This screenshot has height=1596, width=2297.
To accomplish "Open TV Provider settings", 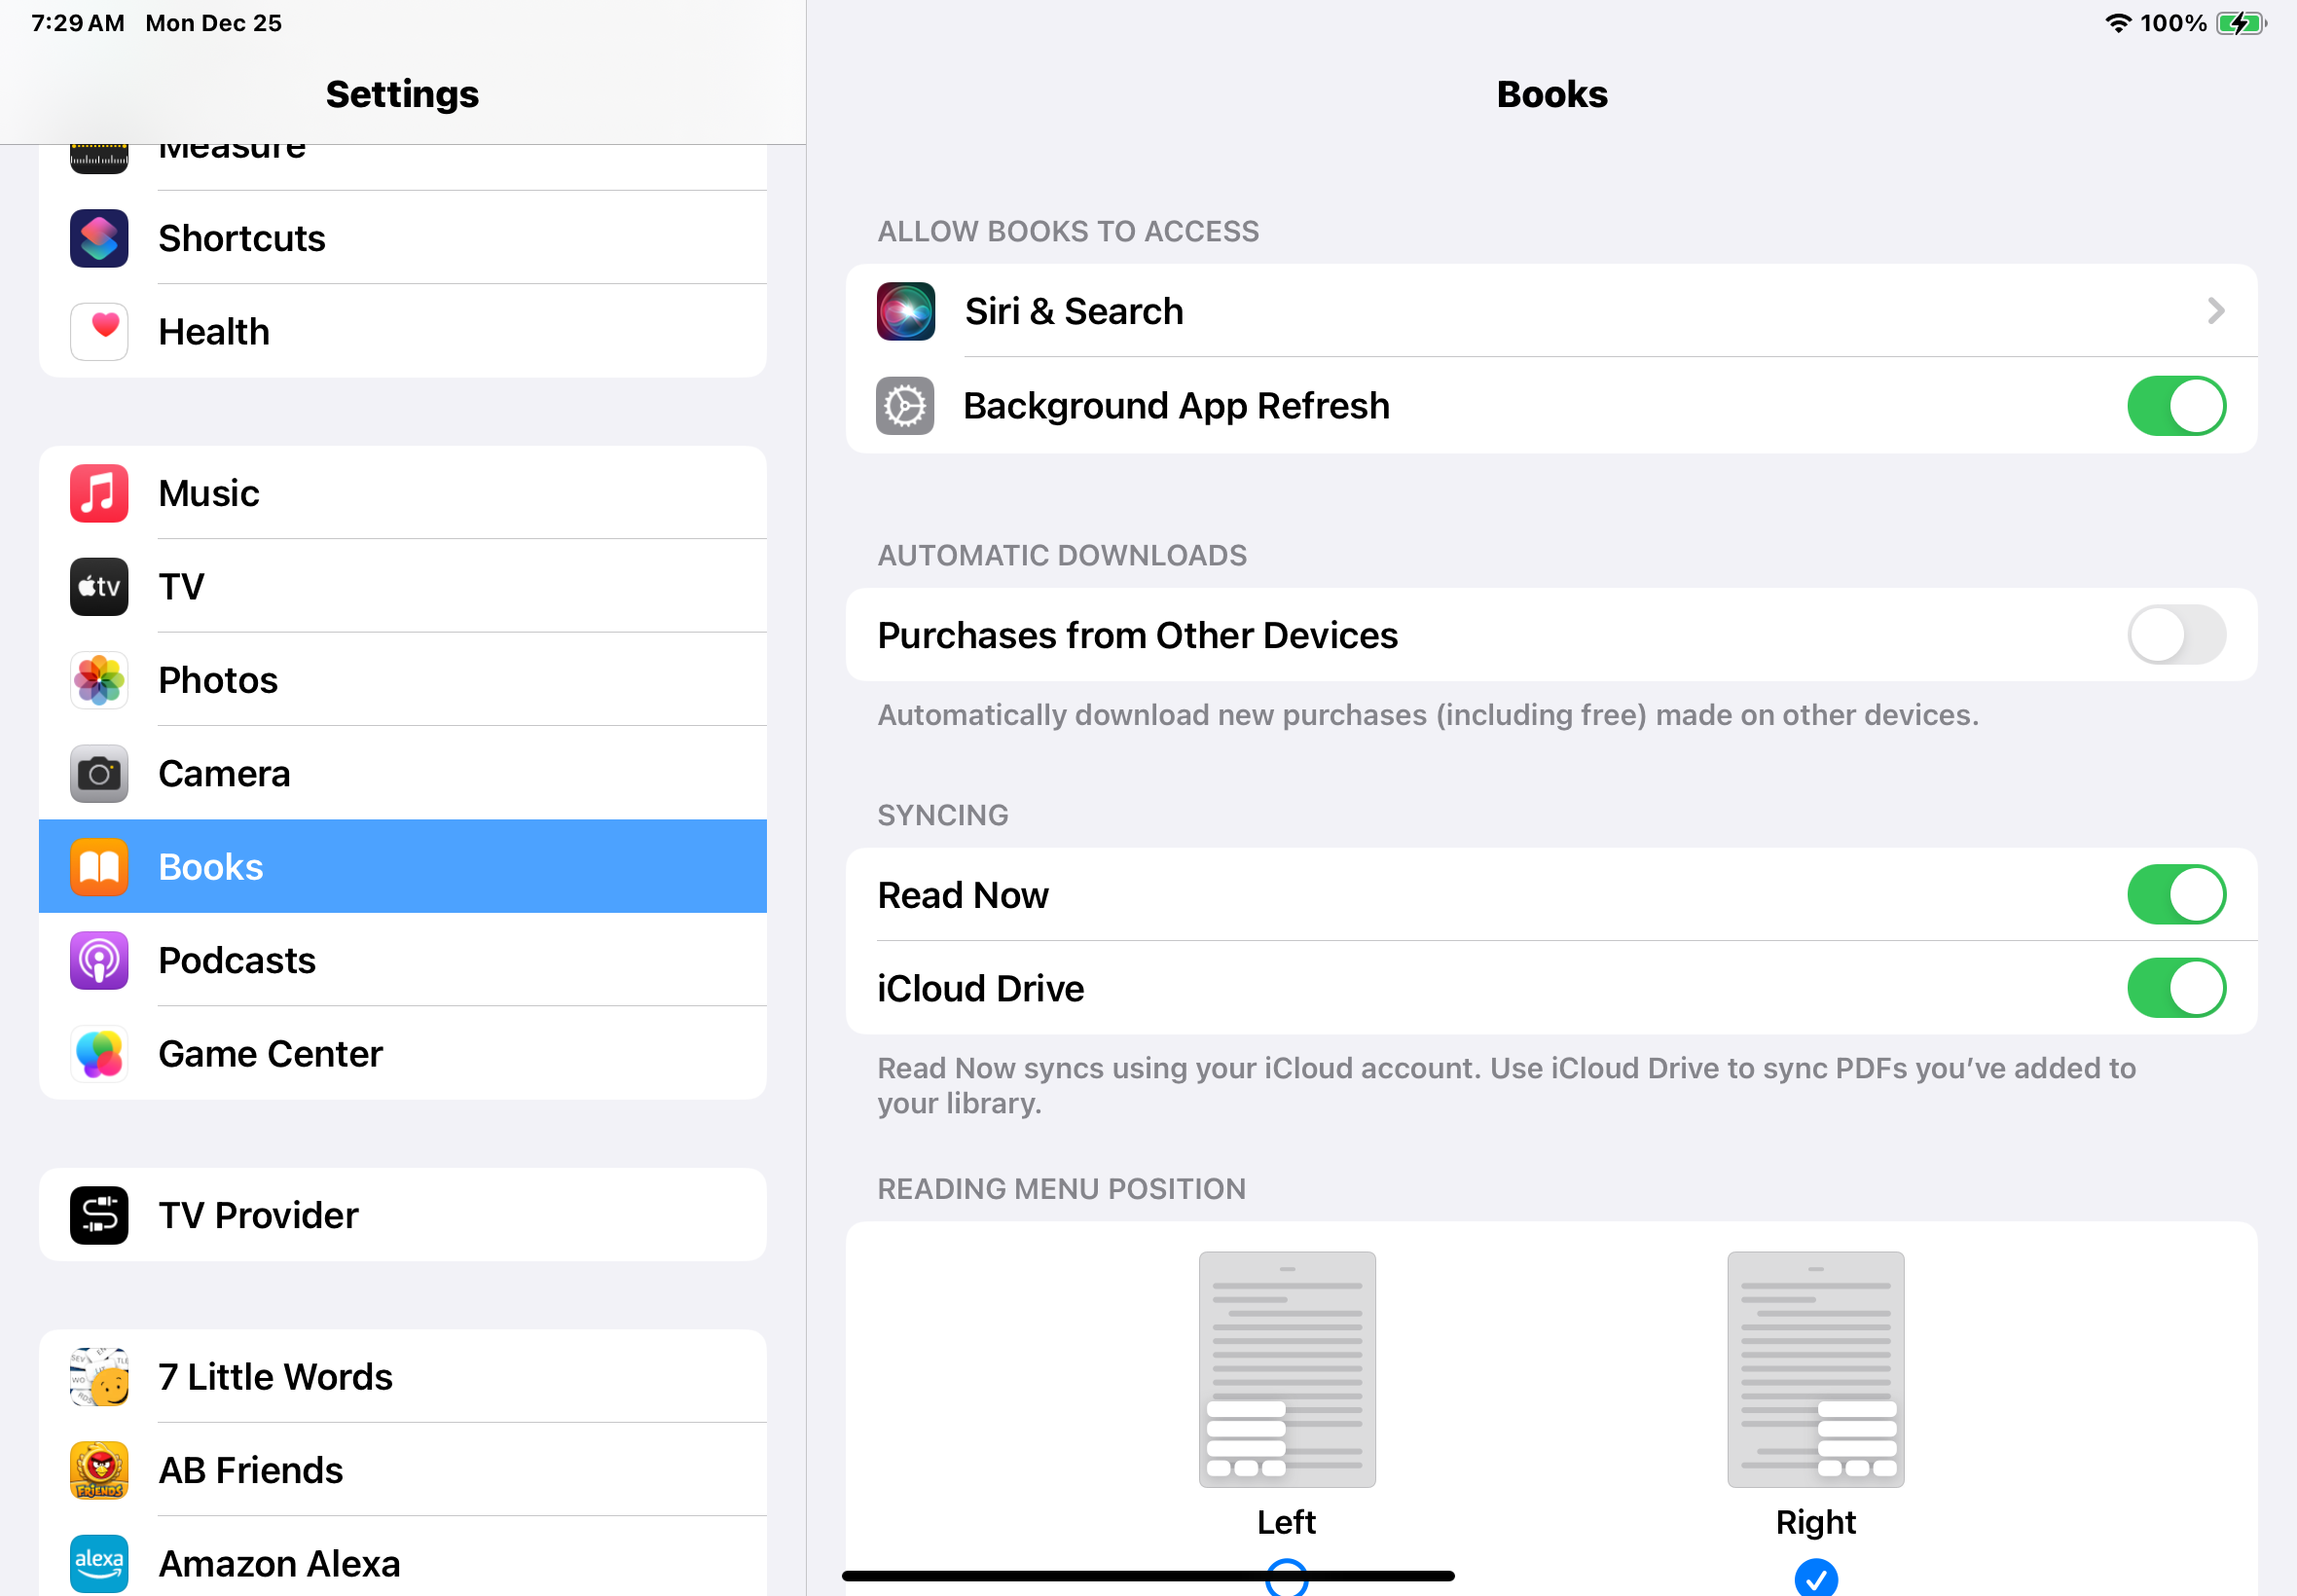I will click(x=402, y=1215).
